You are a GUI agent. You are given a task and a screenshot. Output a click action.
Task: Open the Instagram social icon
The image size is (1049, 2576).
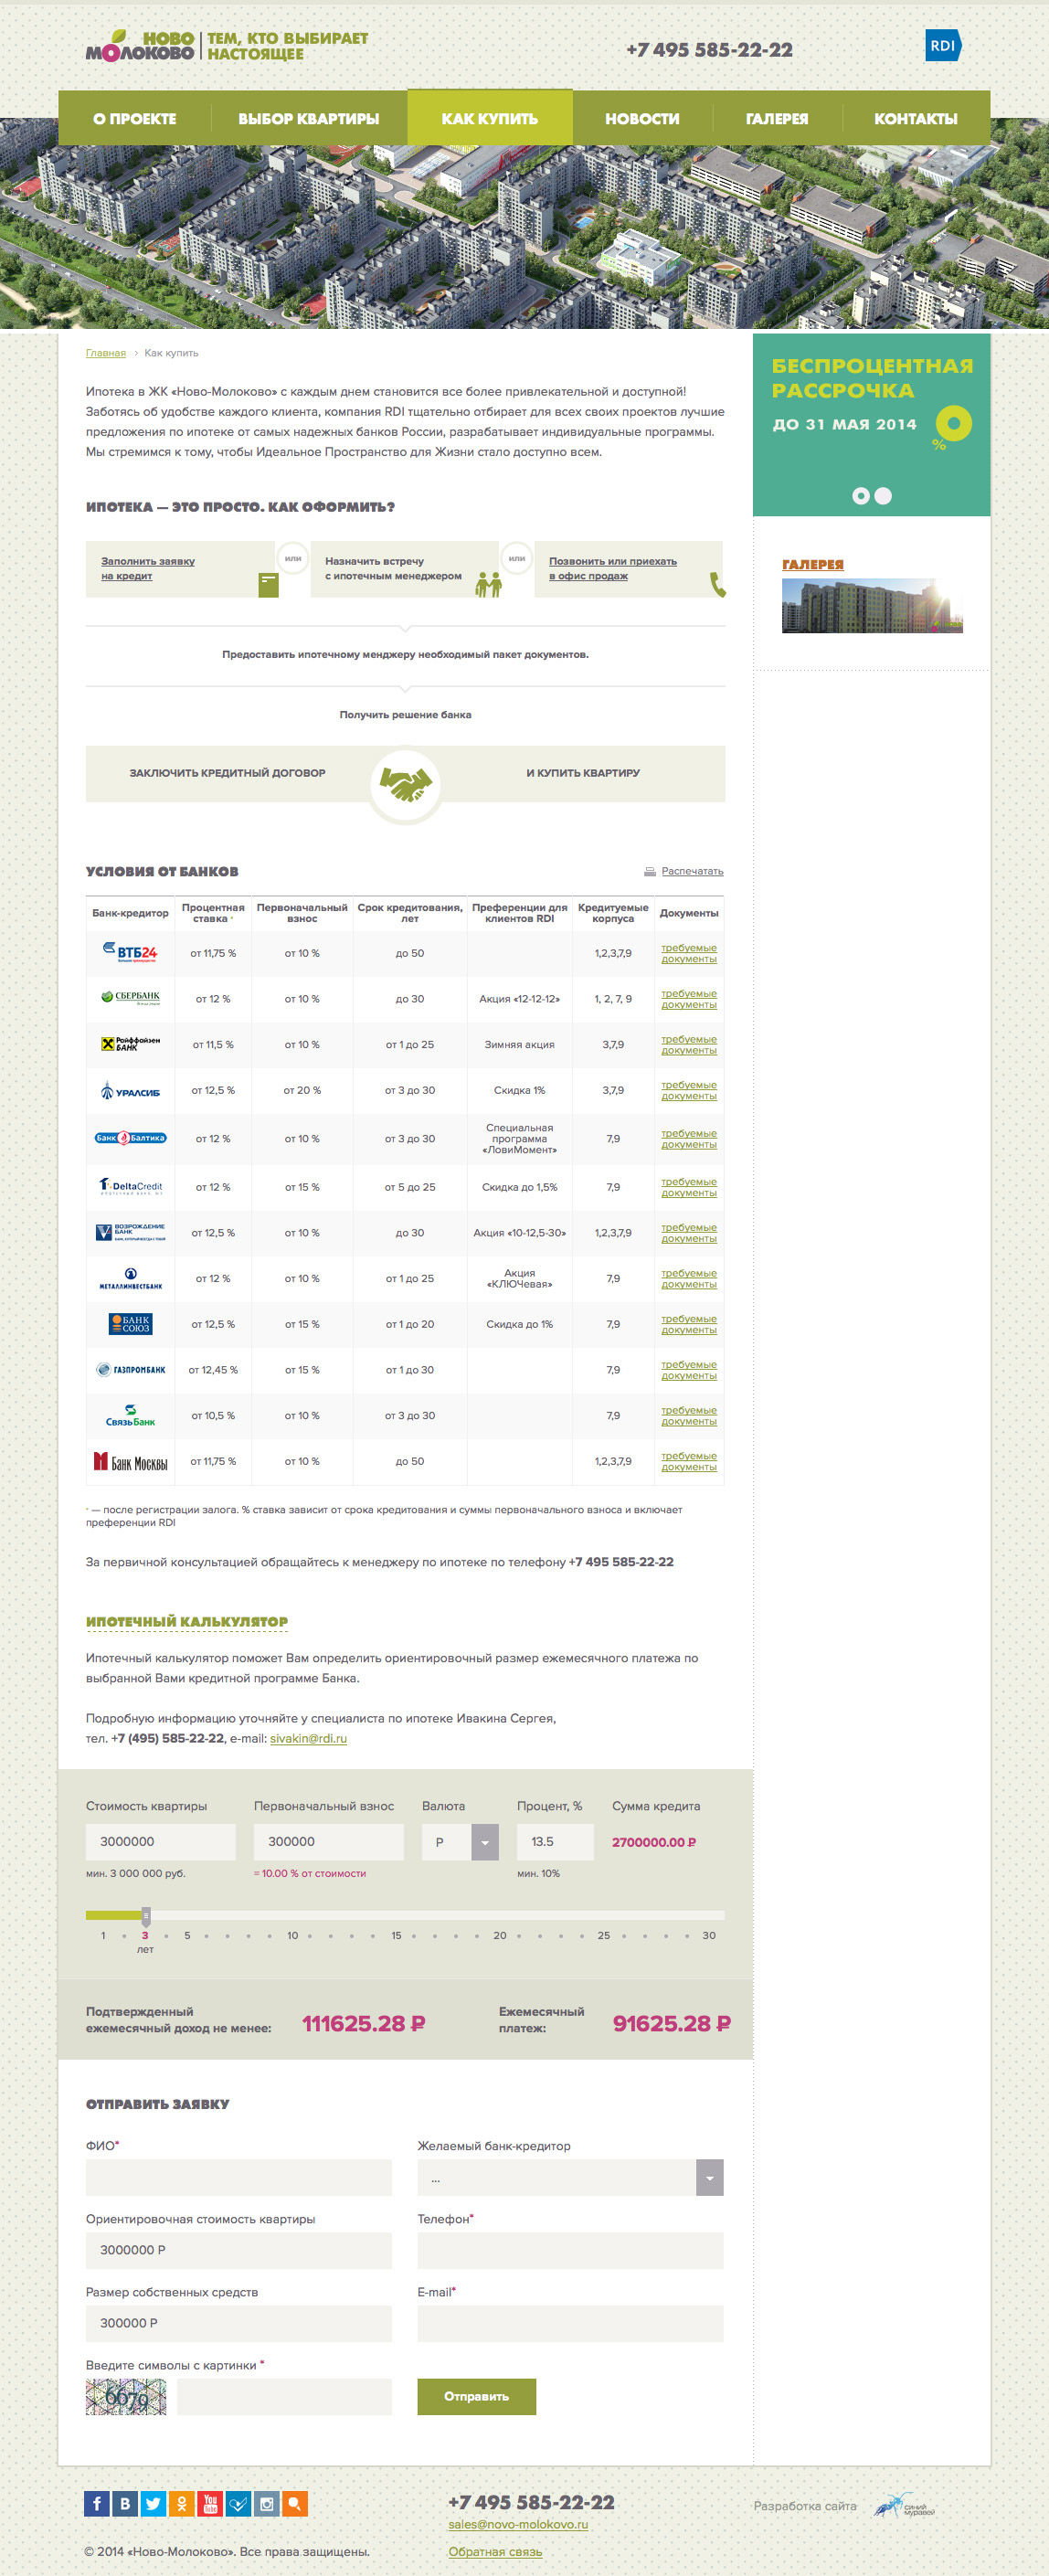[267, 2503]
